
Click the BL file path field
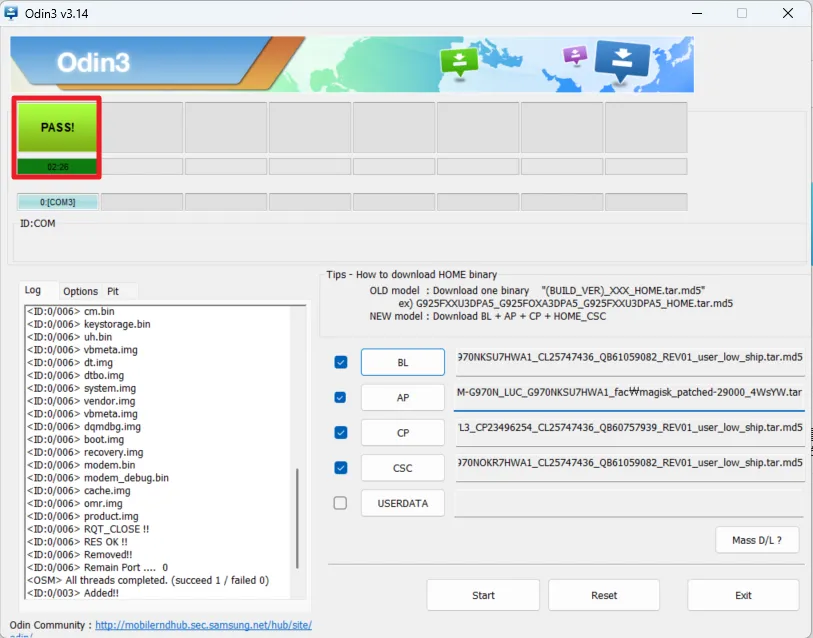click(629, 360)
